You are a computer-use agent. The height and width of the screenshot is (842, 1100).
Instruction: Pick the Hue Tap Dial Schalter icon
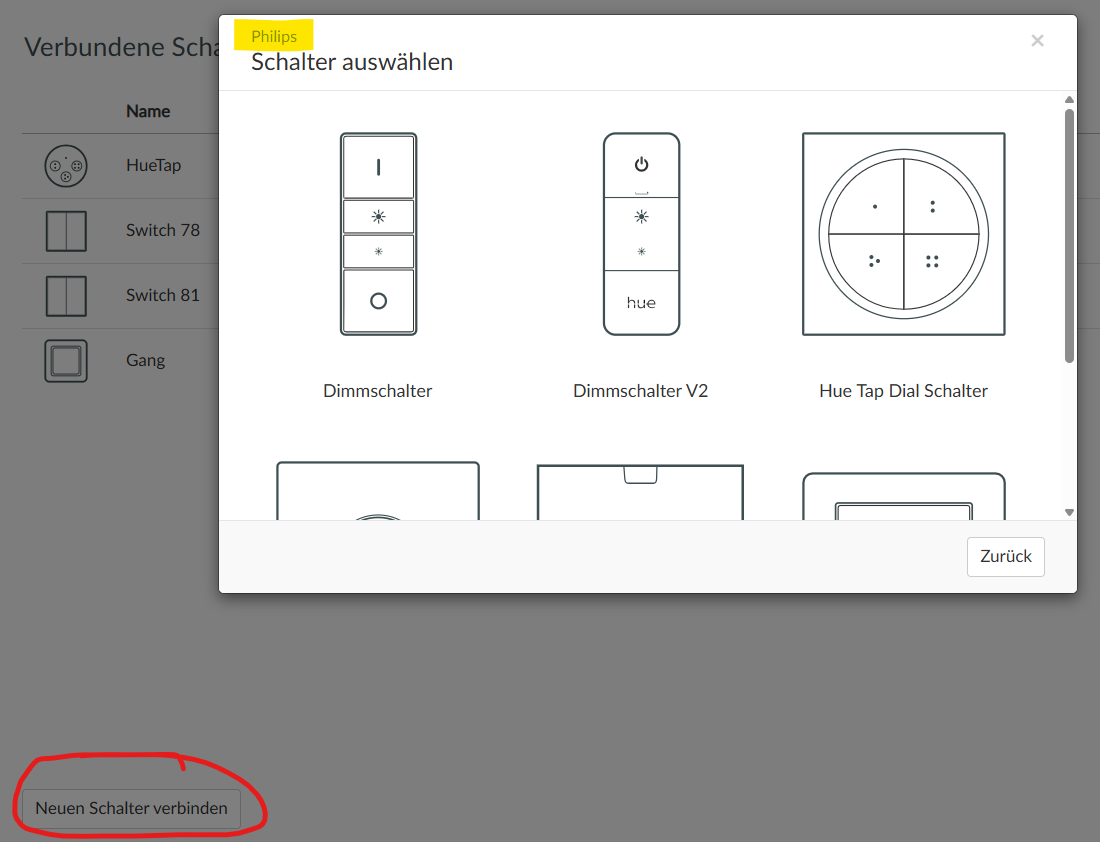click(x=903, y=234)
